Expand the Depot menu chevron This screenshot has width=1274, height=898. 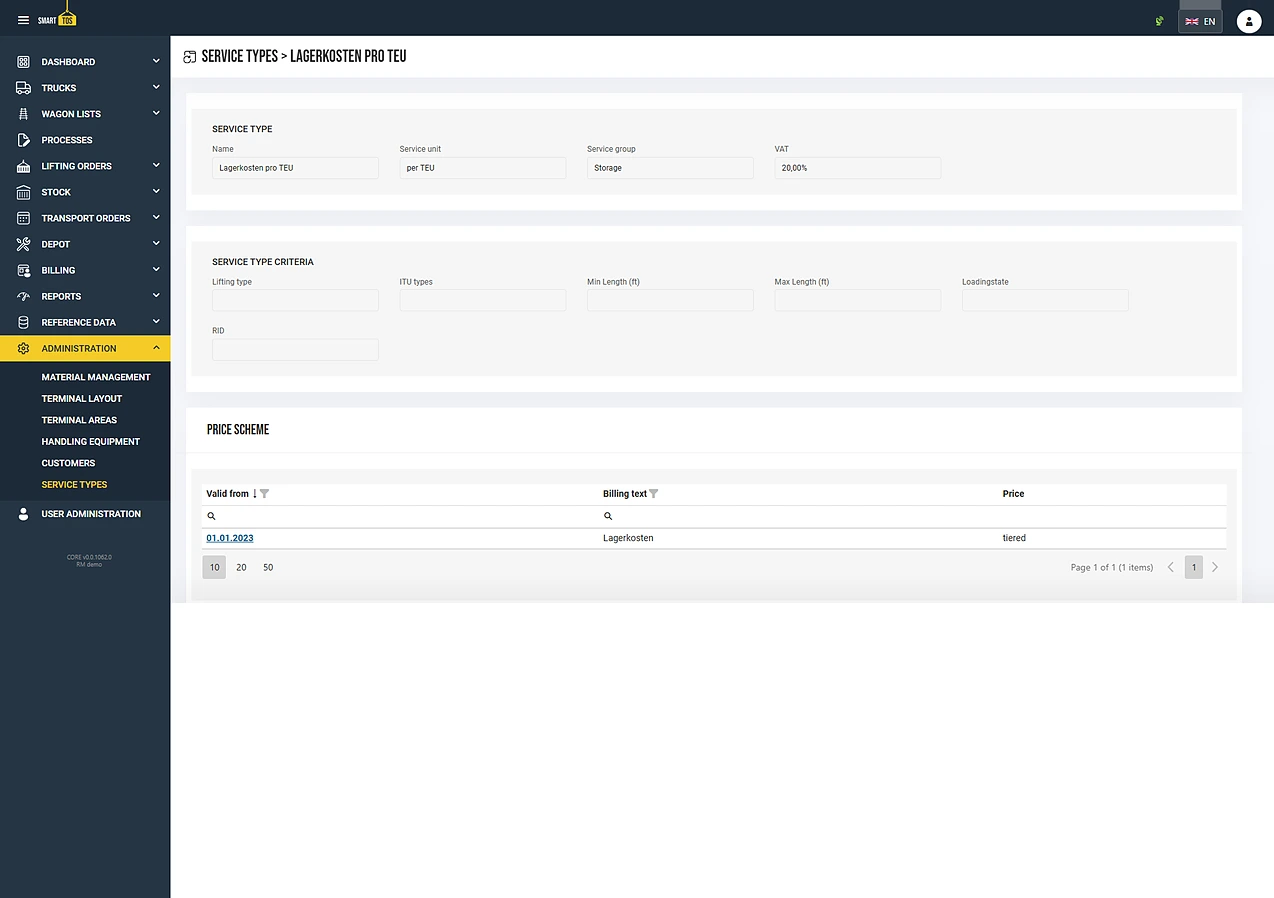pos(156,243)
